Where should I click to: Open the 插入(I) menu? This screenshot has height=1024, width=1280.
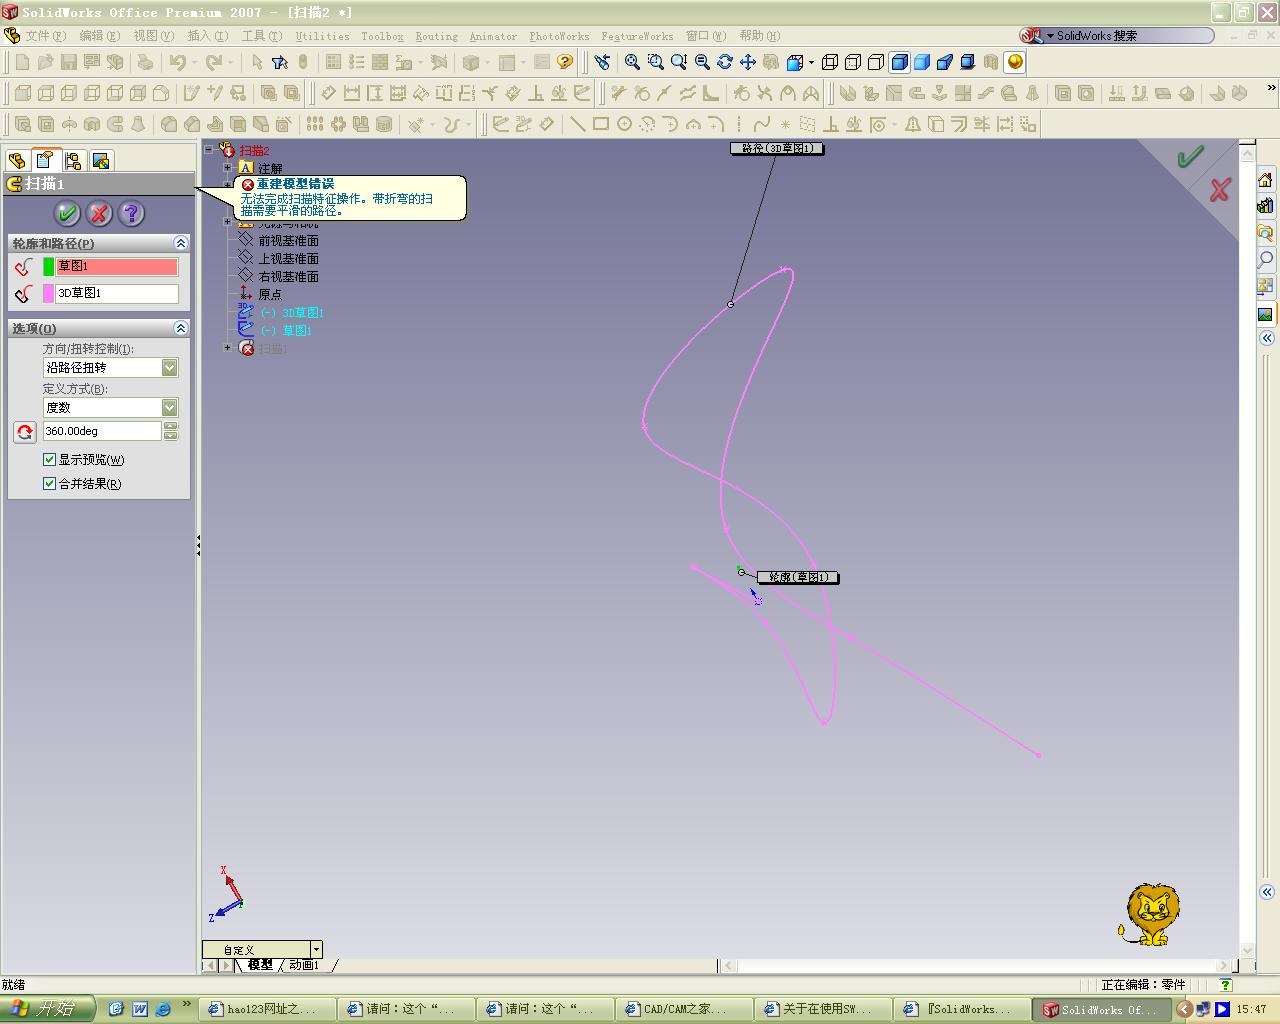point(208,36)
